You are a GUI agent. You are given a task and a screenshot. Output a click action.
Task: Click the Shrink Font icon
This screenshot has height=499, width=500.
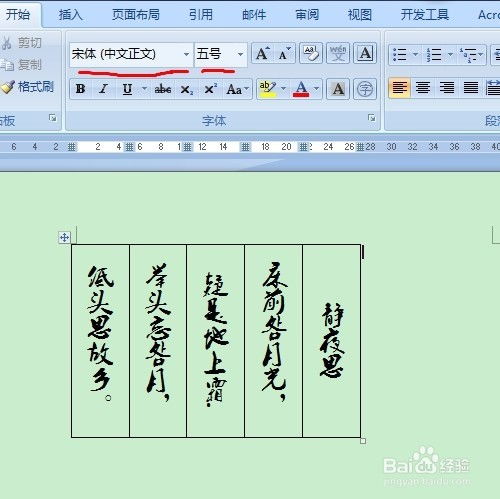pos(284,53)
